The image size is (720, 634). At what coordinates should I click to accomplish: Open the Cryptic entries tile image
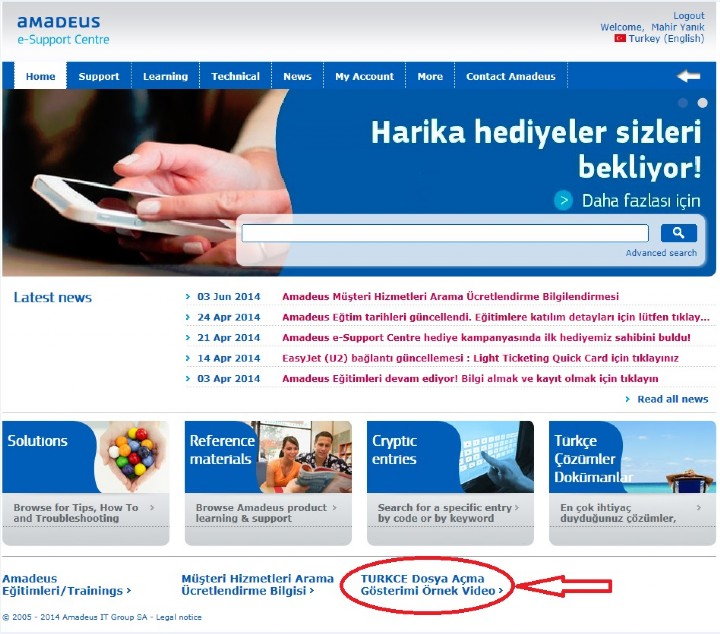pos(450,457)
